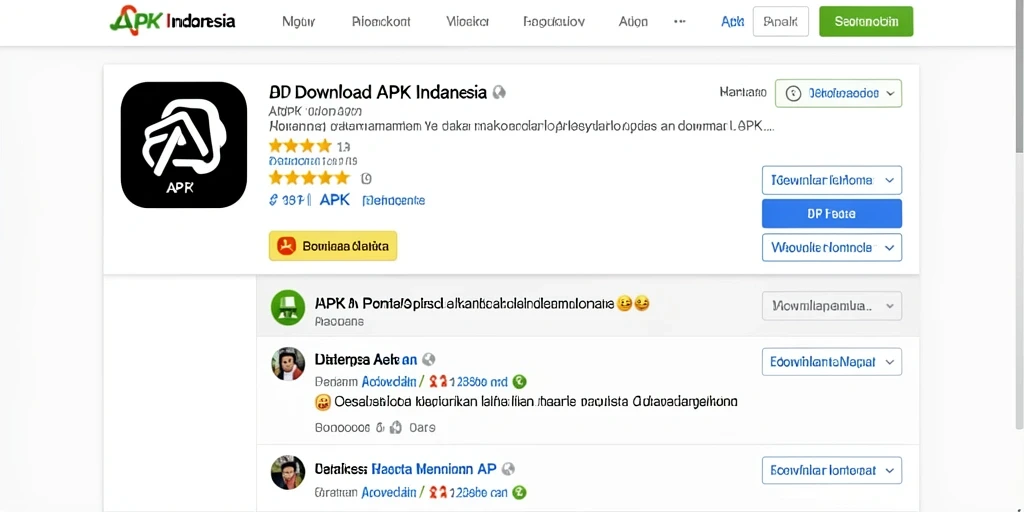Open the Pioneckont nav item
This screenshot has width=1024, height=512.
coord(381,22)
